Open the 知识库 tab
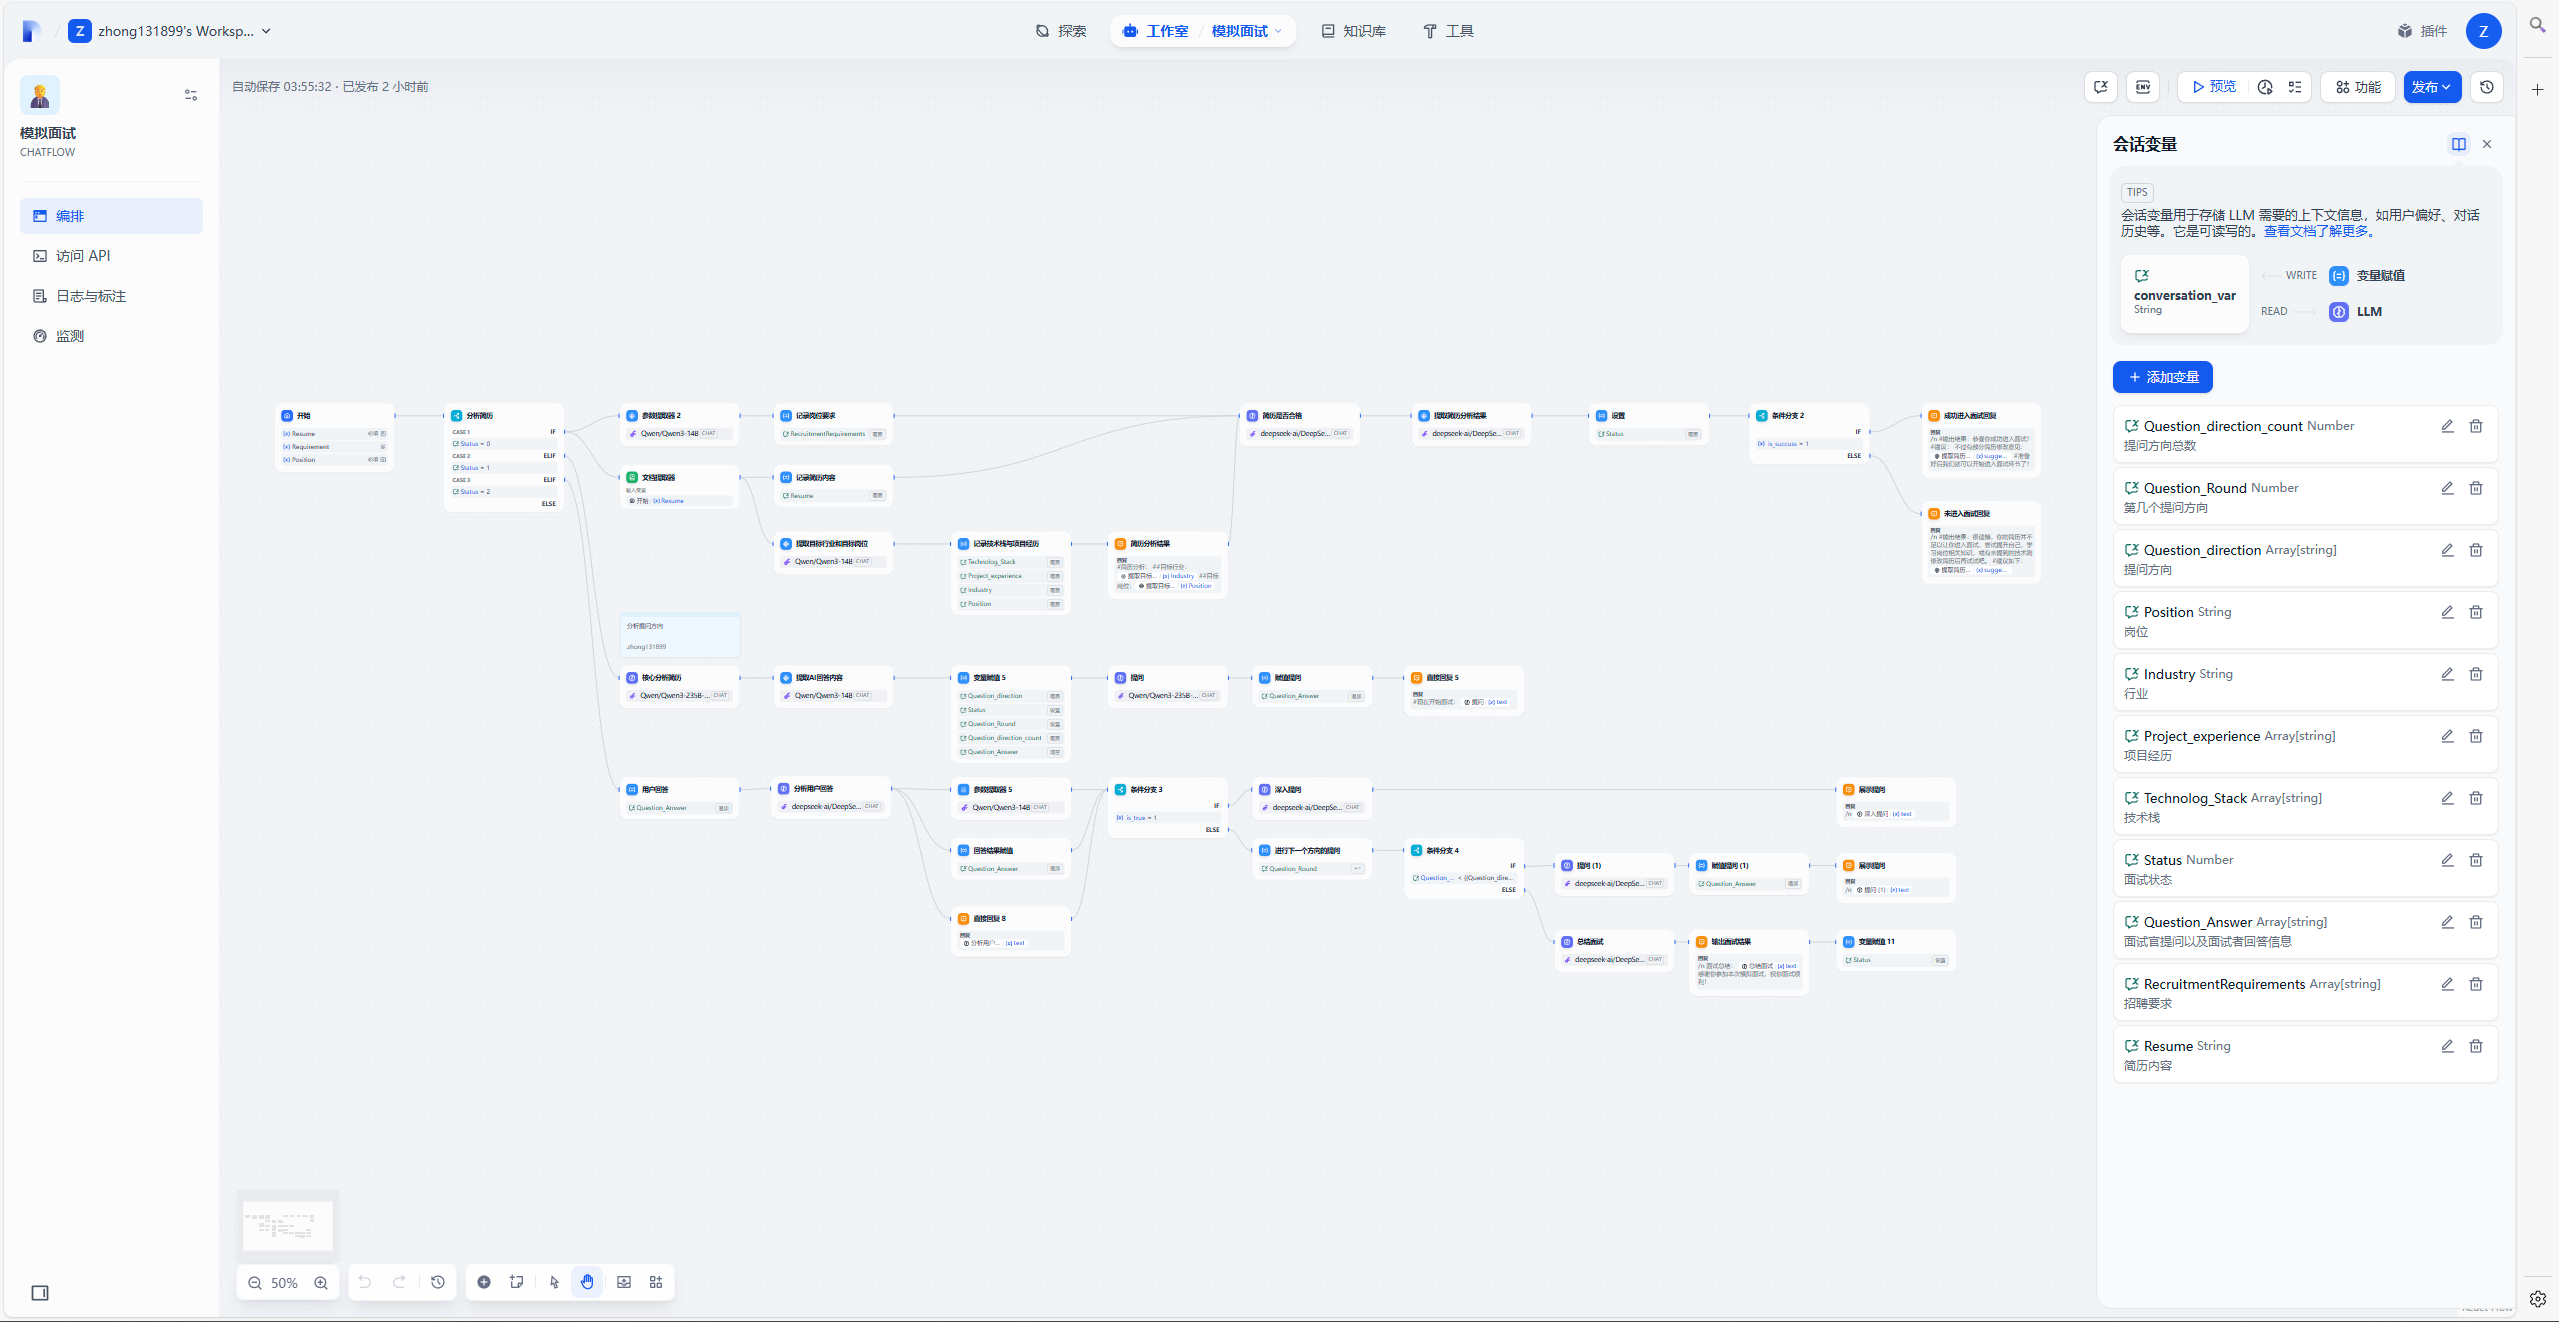Image resolution: width=2559 pixels, height=1322 pixels. pos(1353,31)
